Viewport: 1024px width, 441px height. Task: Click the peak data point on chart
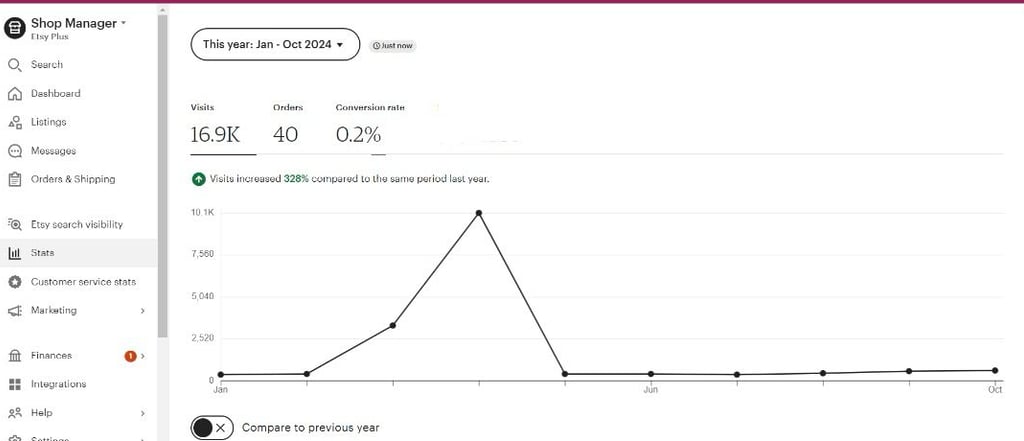(x=479, y=213)
